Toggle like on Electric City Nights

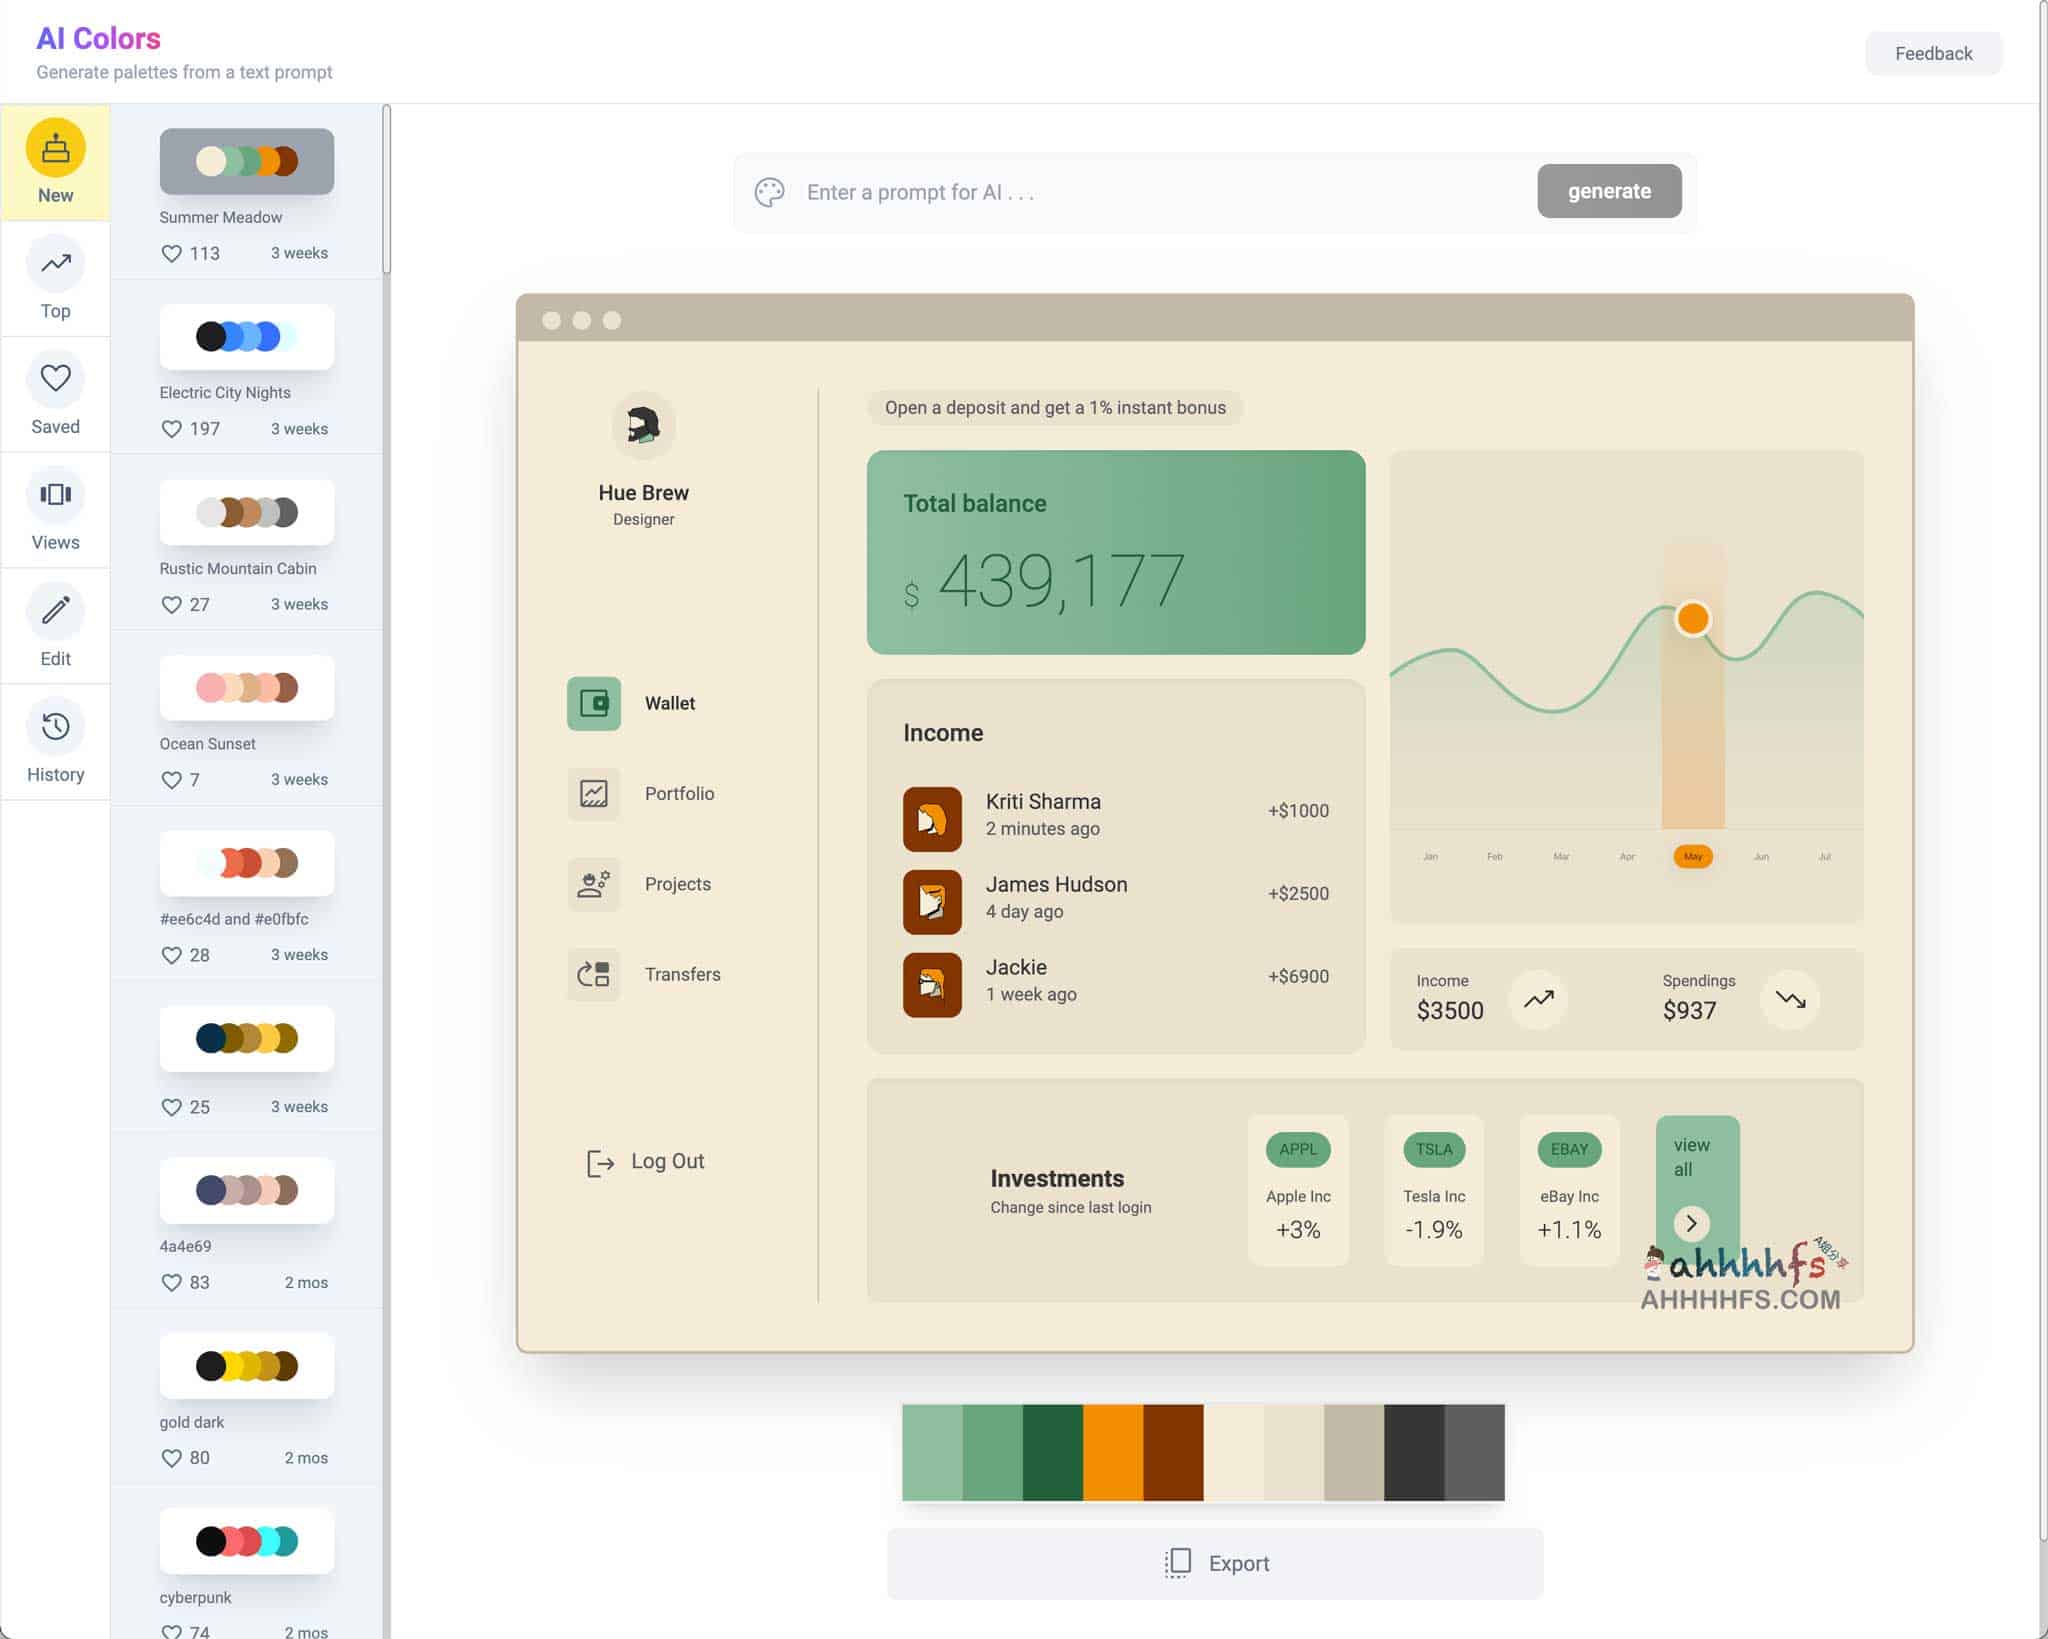172,429
